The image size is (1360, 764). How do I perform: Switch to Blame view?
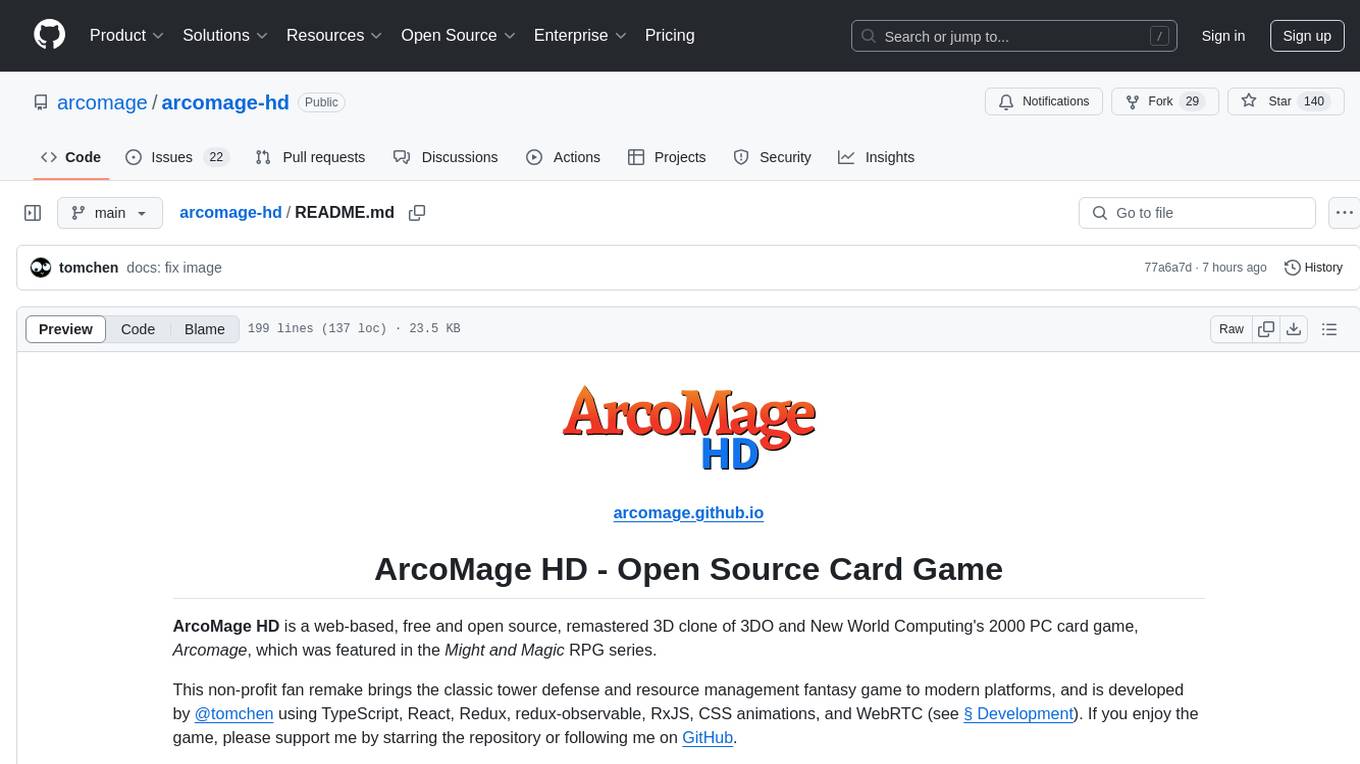[x=204, y=329]
